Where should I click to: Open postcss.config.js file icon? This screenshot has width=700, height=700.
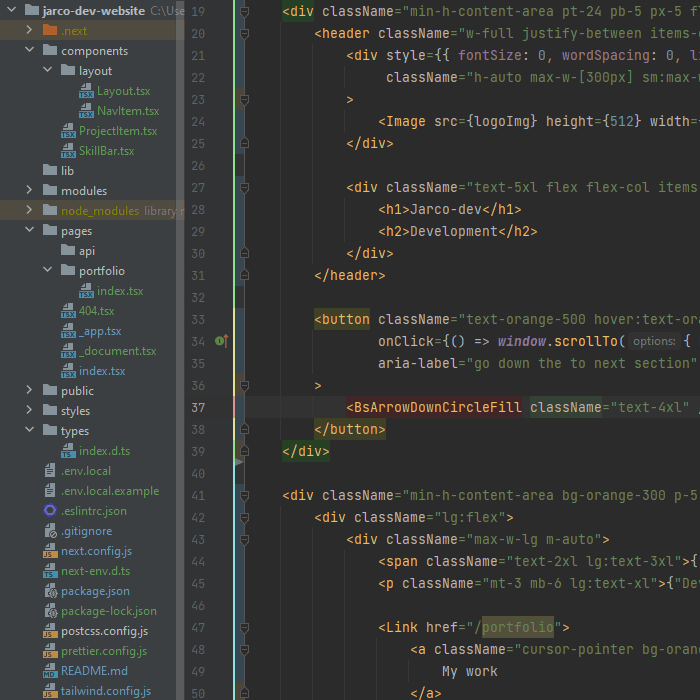pyautogui.click(x=50, y=631)
